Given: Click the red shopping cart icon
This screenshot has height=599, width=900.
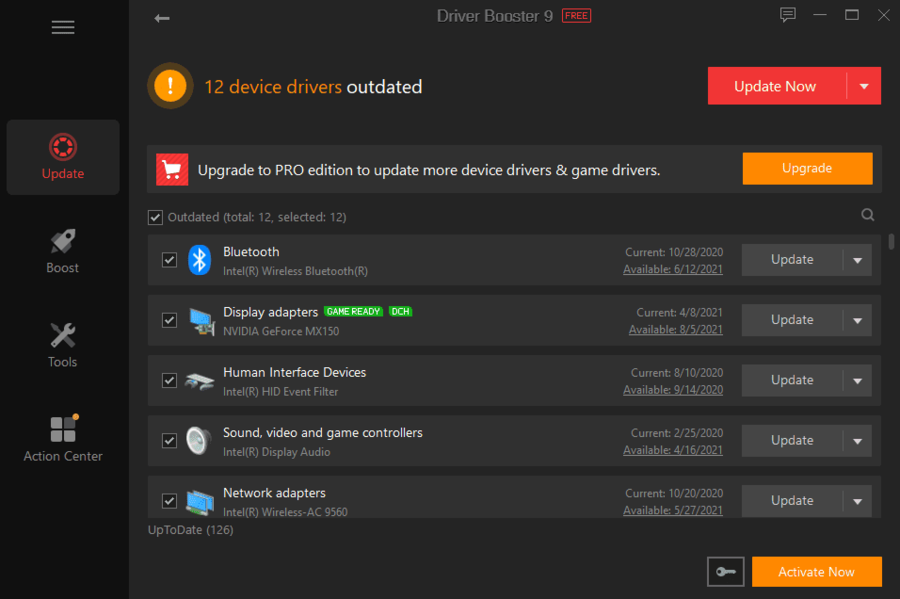Looking at the screenshot, I should (172, 170).
